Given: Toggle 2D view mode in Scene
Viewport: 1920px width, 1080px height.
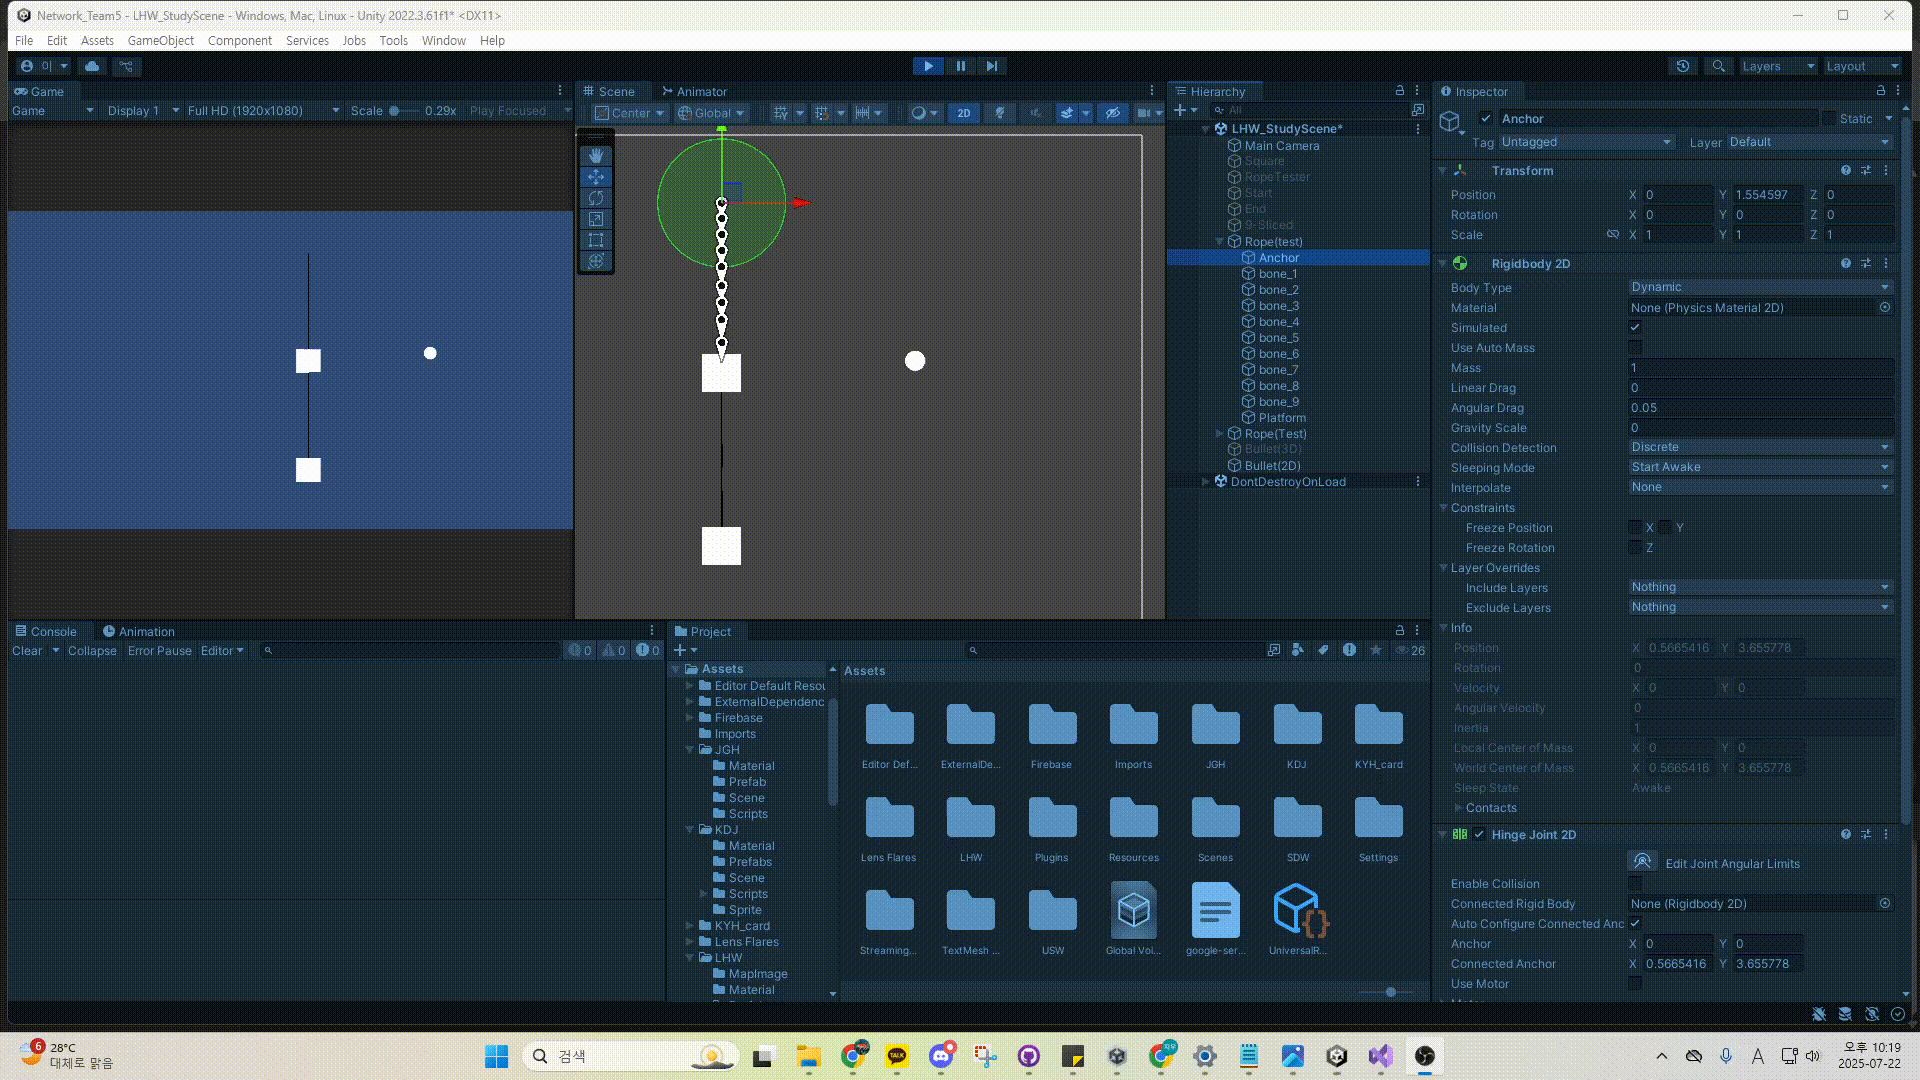Looking at the screenshot, I should pos(963,113).
